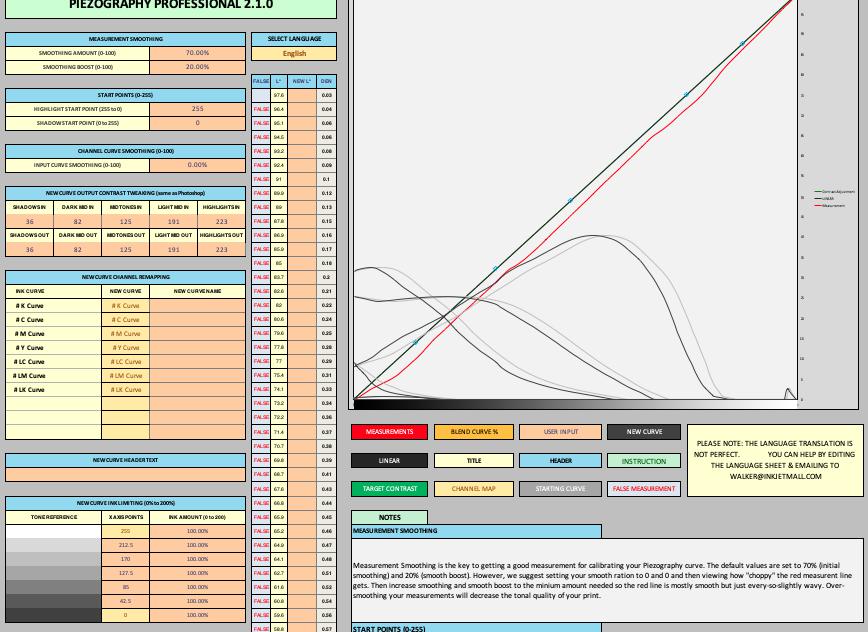Click the Input Curve Smoothing 0.00% cell
This screenshot has width=868, height=632.
[197, 165]
